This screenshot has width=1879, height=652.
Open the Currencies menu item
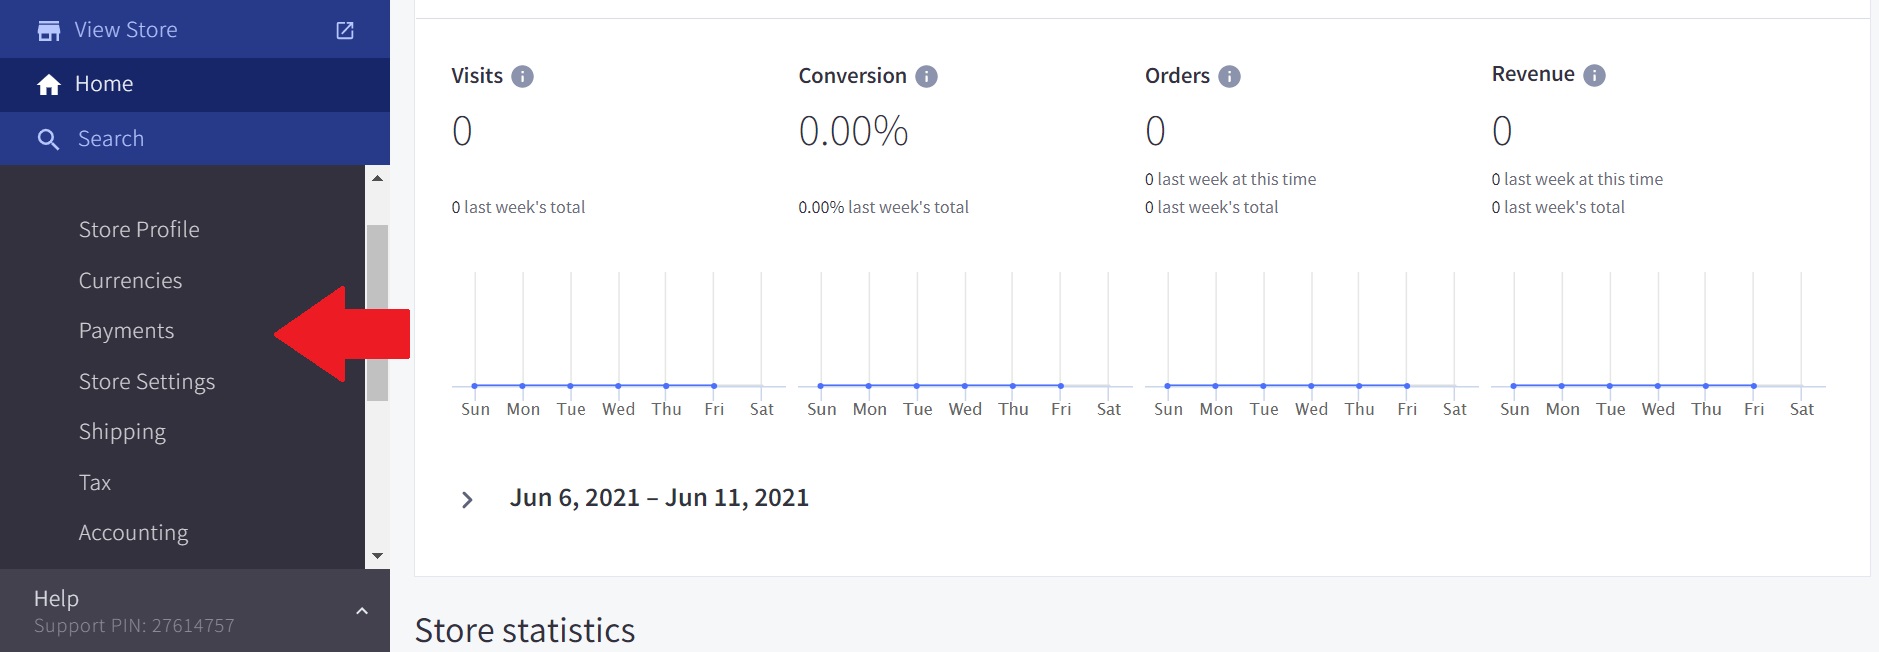point(130,281)
